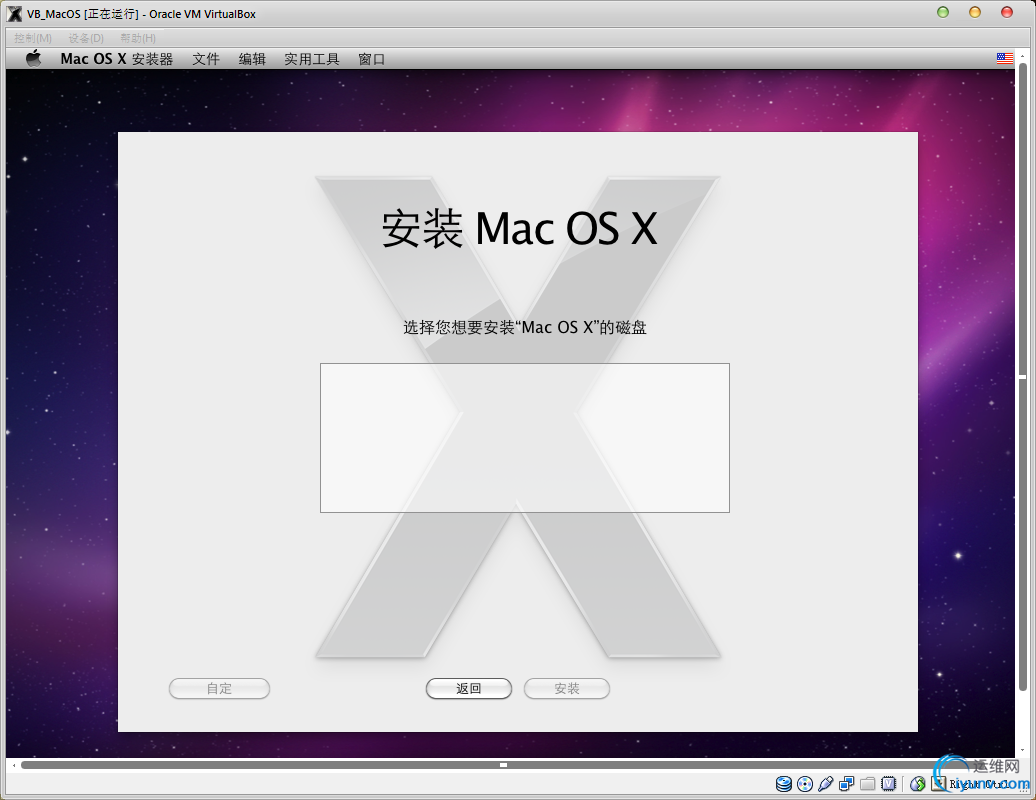Click the 选择您想要安装 disk prompt text
The width and height of the screenshot is (1036, 800).
pos(525,327)
